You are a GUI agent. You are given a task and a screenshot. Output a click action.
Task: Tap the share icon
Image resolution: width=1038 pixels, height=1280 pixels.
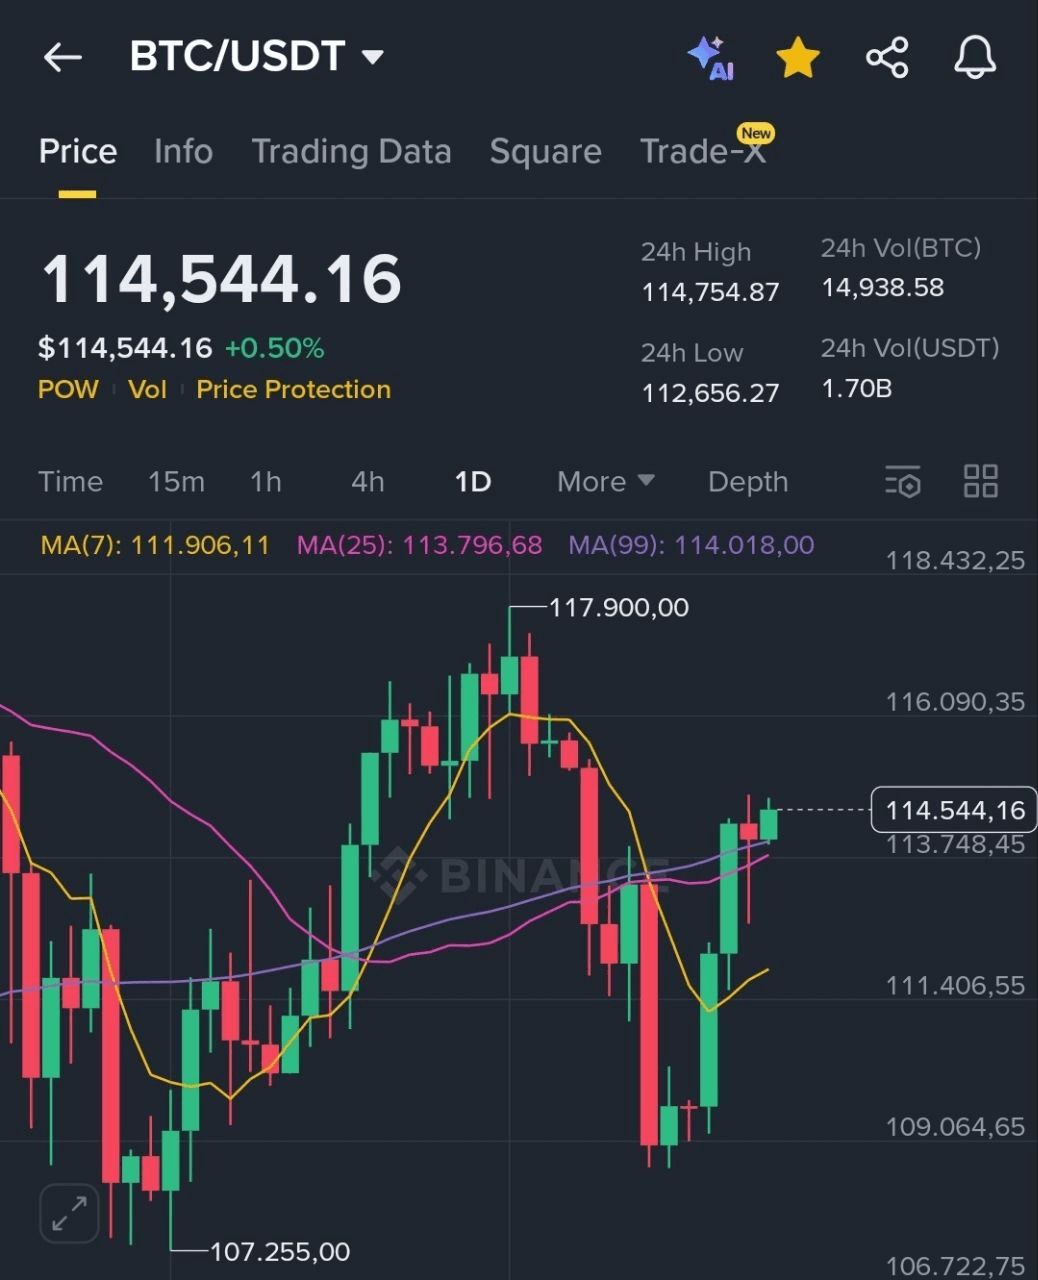point(887,58)
